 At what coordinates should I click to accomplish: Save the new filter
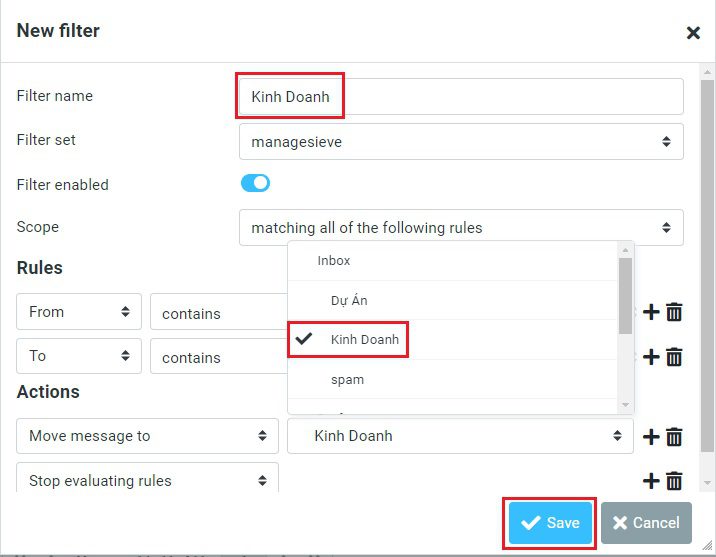point(550,523)
